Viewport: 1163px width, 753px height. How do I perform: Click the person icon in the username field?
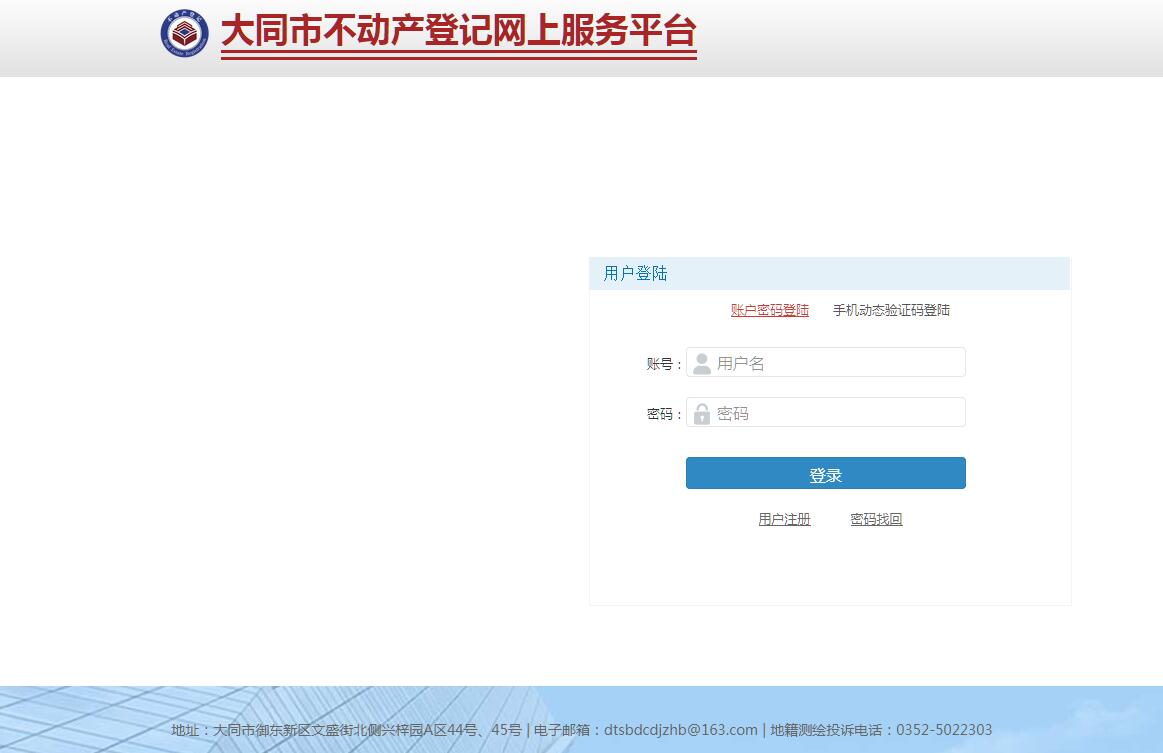(x=702, y=363)
